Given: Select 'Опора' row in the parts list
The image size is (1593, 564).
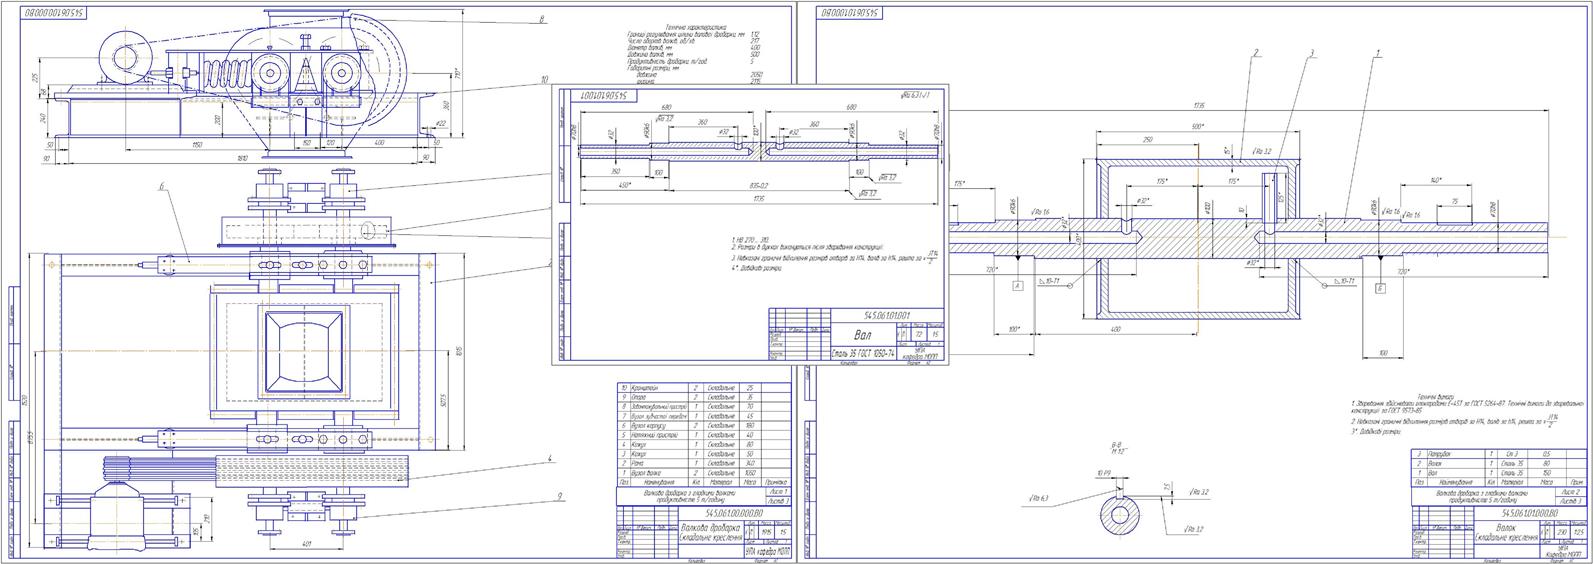Looking at the screenshot, I should pos(702,397).
